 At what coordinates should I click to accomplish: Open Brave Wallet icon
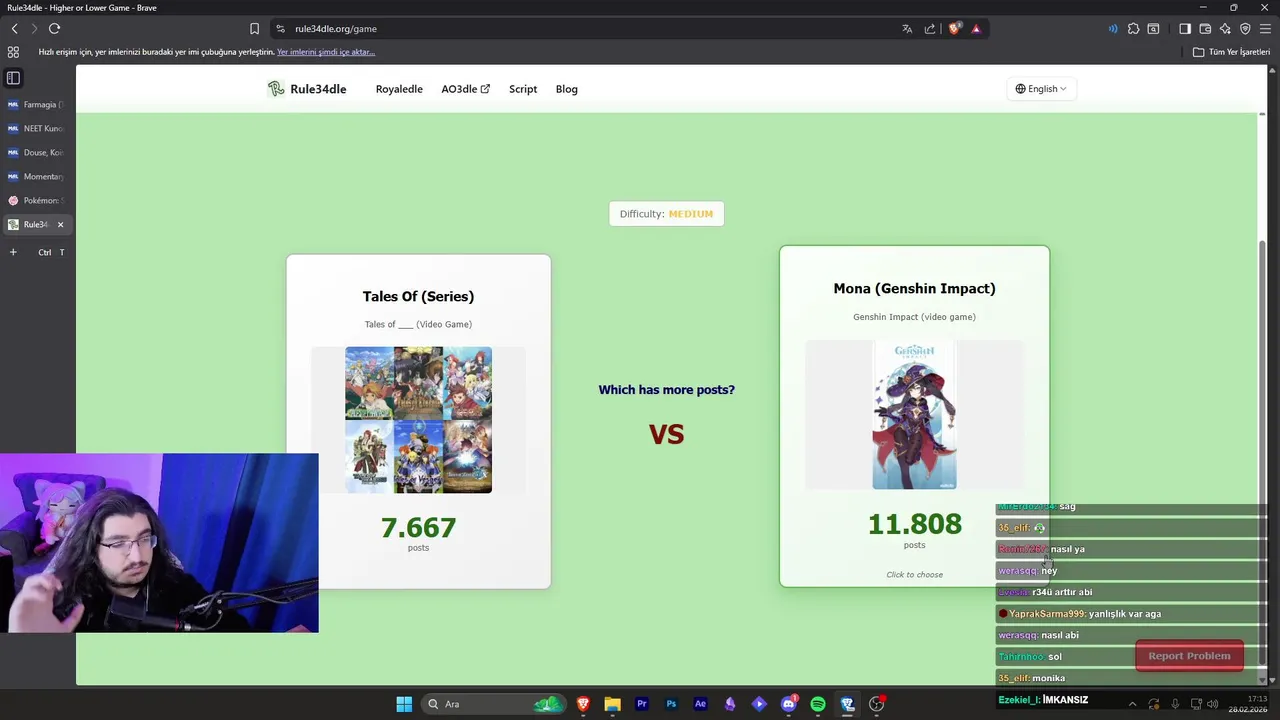click(x=1205, y=29)
